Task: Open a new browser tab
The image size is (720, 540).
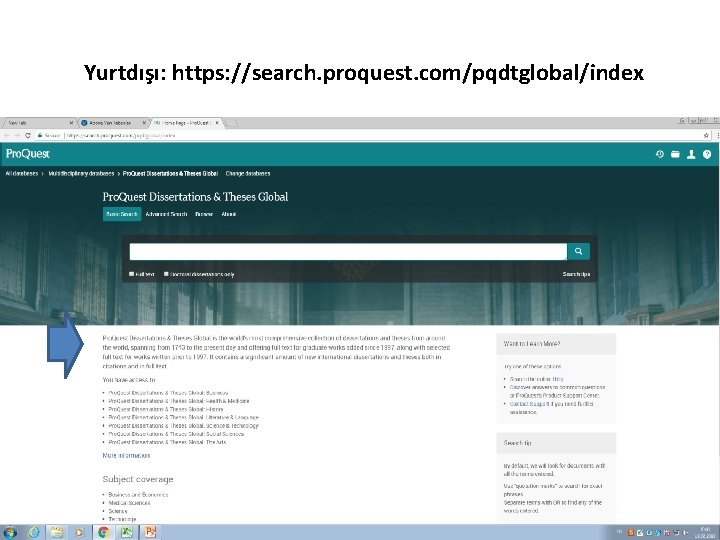Action: point(231,123)
